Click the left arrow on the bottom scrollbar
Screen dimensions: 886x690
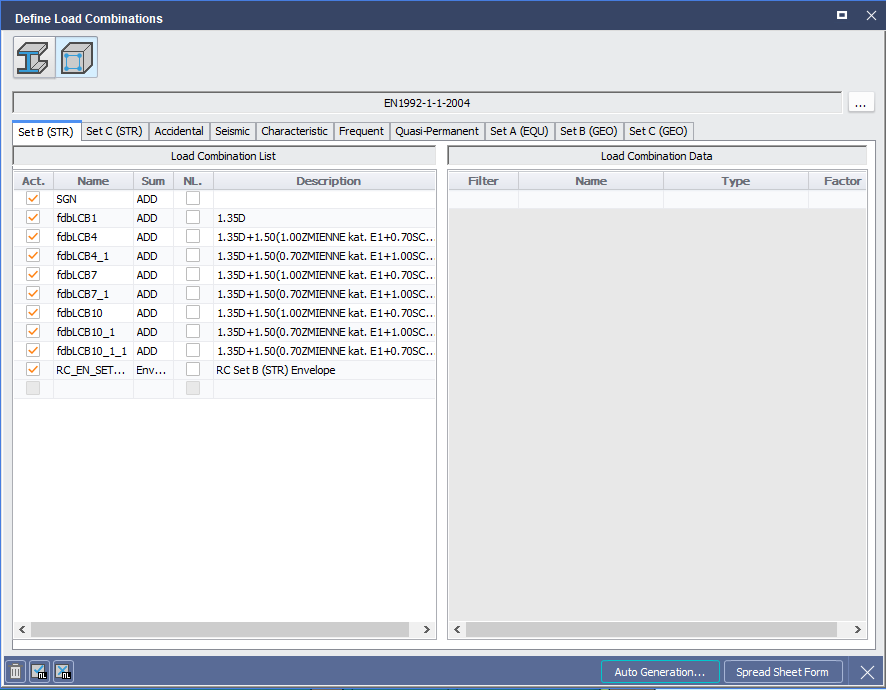click(20, 629)
